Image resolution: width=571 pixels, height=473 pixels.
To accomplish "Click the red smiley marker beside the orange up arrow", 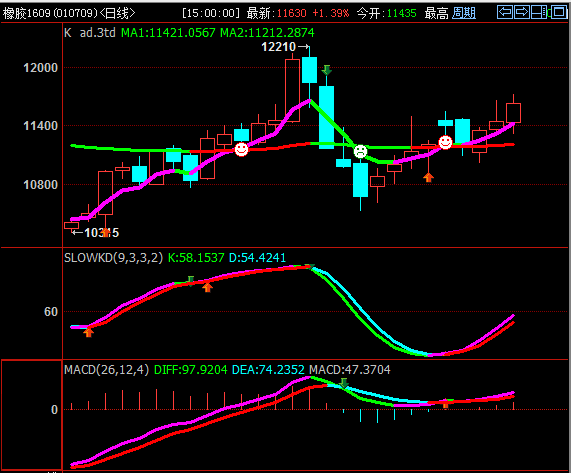I will pyautogui.click(x=445, y=142).
